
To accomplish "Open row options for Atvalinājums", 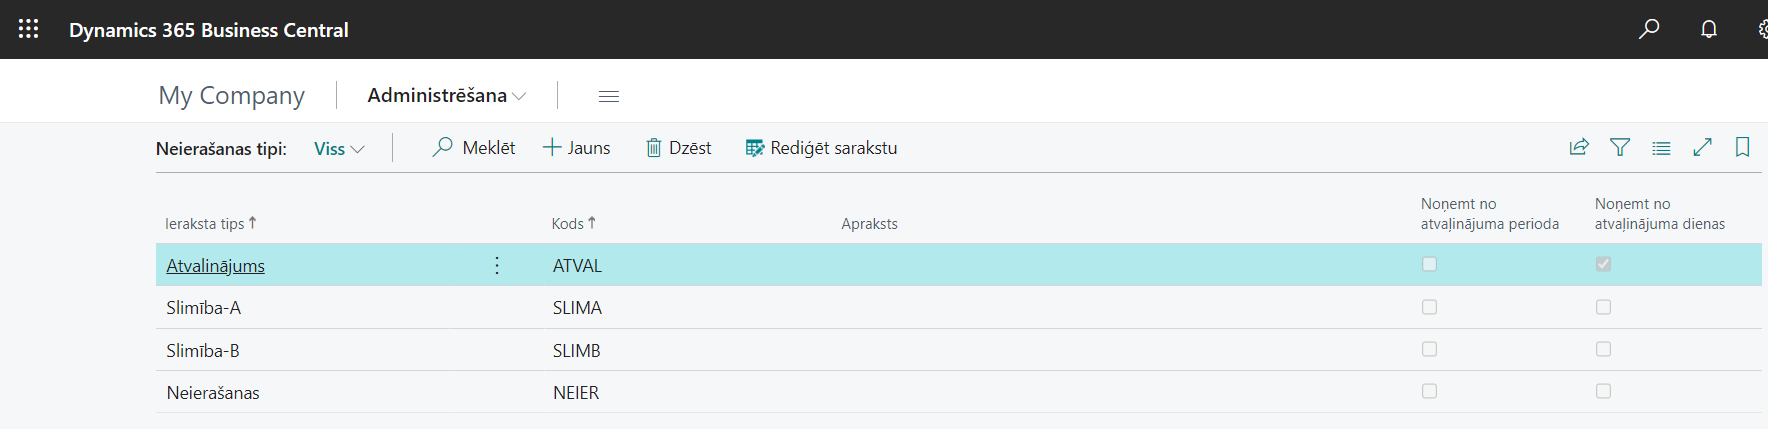I will (497, 265).
